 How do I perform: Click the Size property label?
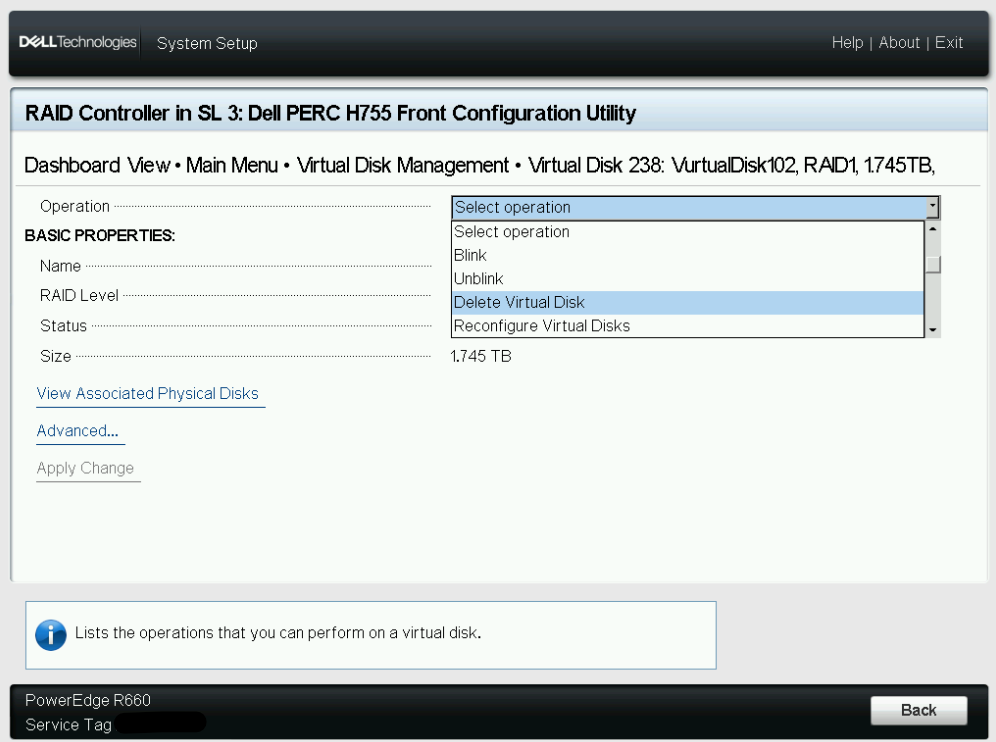56,356
